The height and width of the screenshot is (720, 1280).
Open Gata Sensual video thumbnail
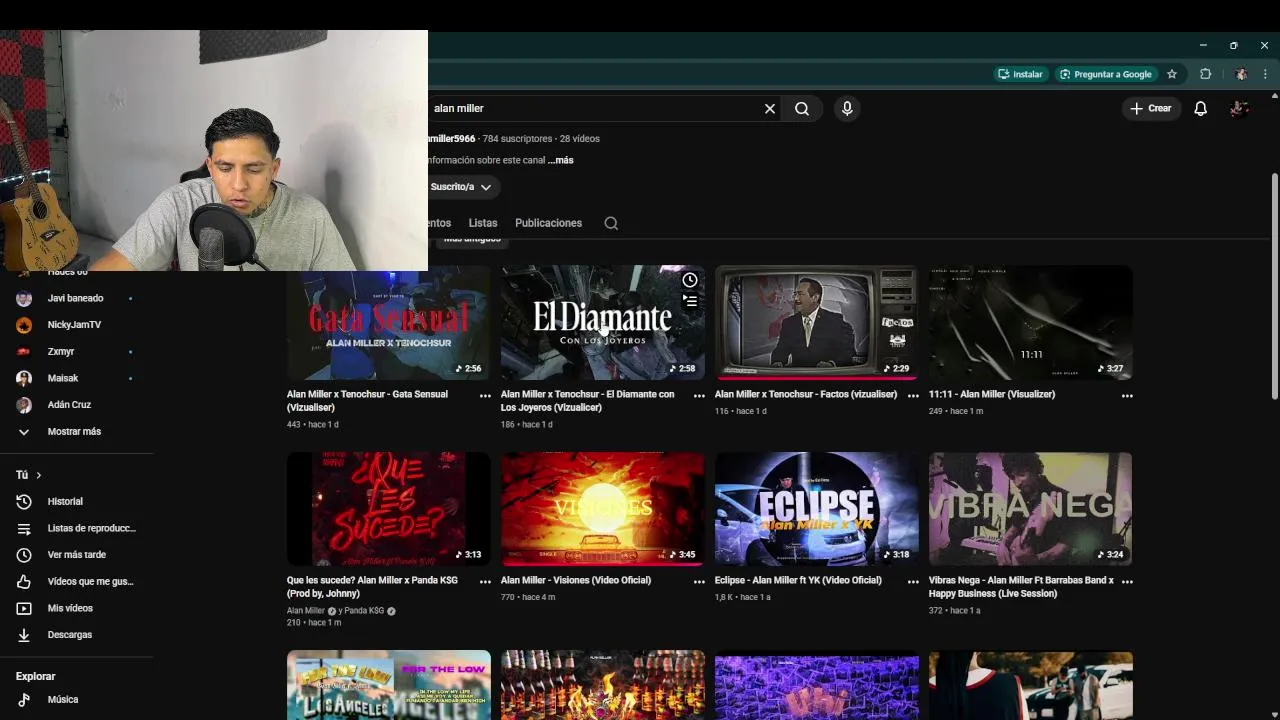[389, 322]
